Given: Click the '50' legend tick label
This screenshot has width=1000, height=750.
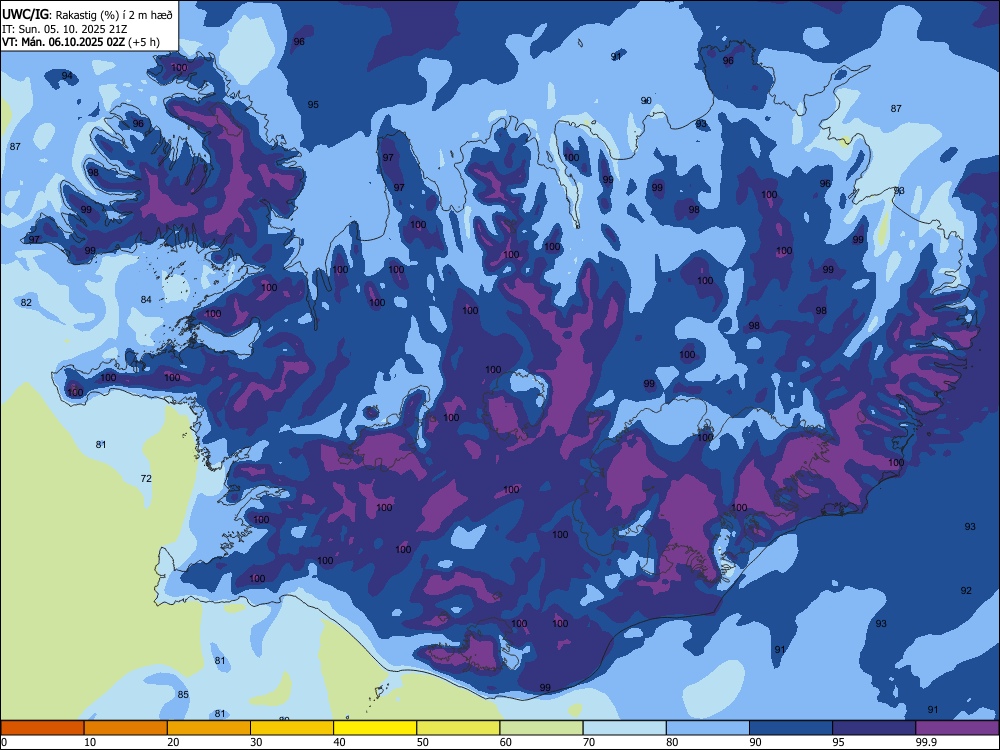Looking at the screenshot, I should click(x=422, y=742).
